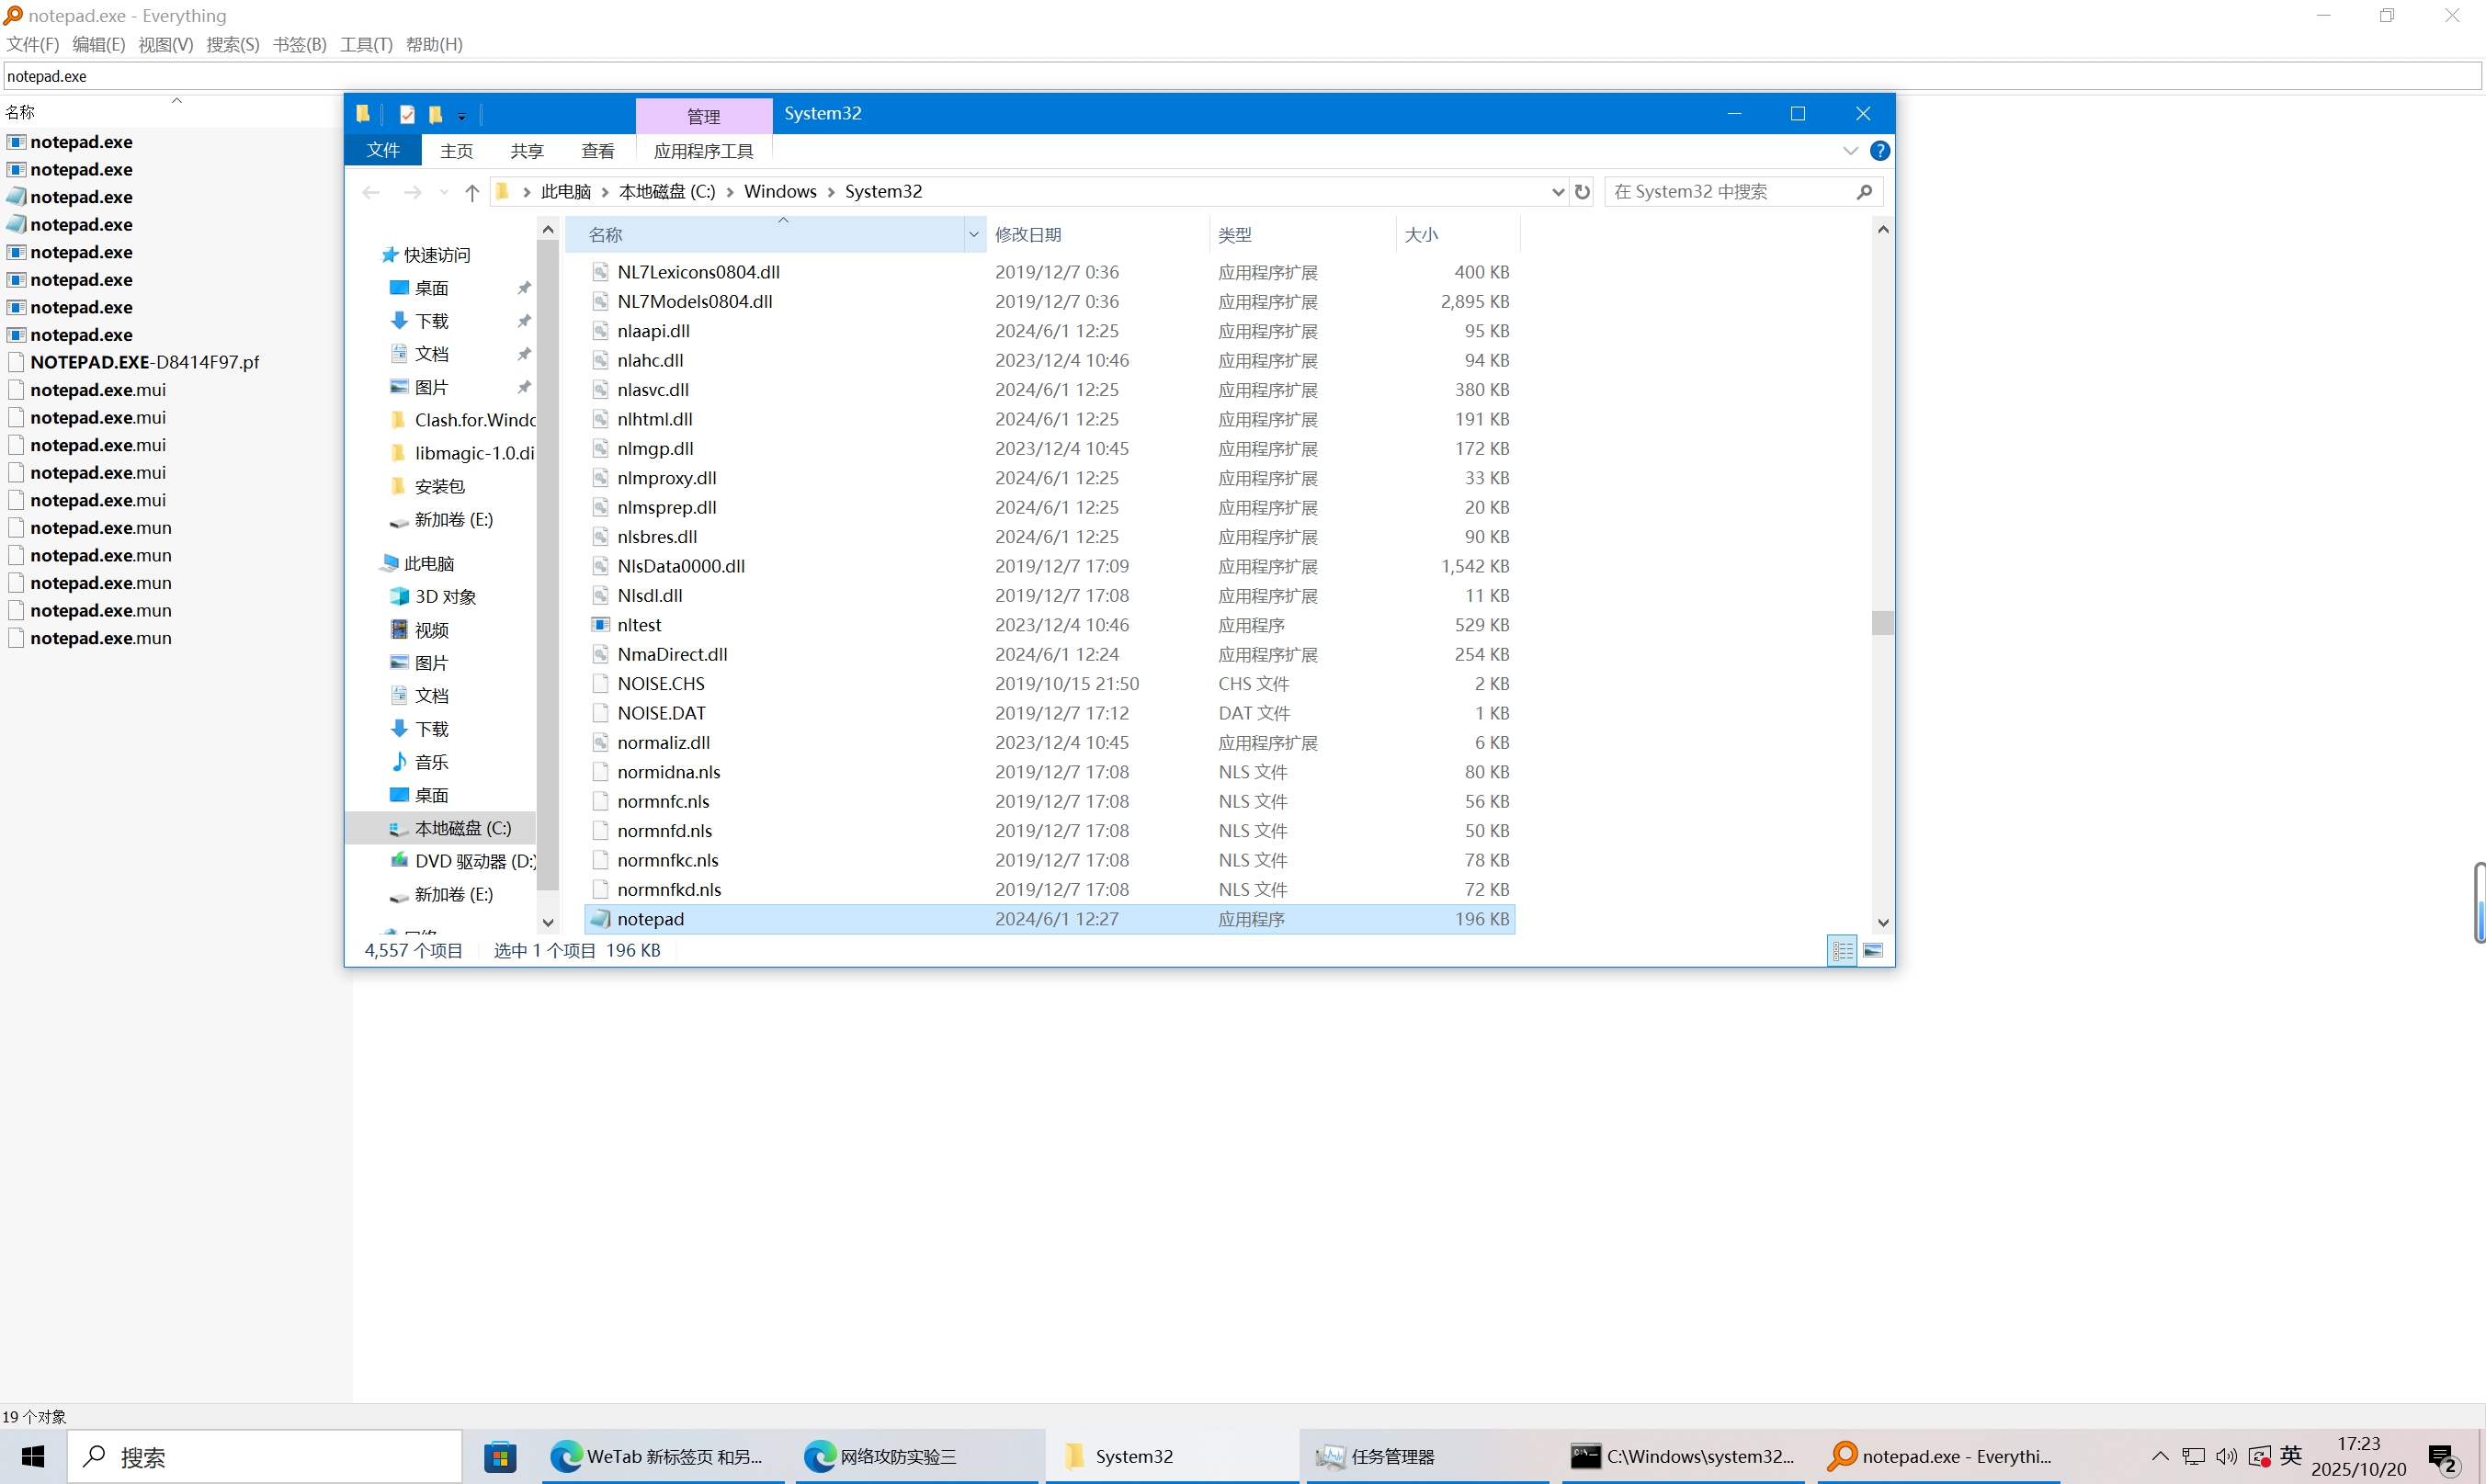The height and width of the screenshot is (1484, 2486).
Task: Click the refresh icon beside address bar
Action: pyautogui.click(x=1582, y=191)
